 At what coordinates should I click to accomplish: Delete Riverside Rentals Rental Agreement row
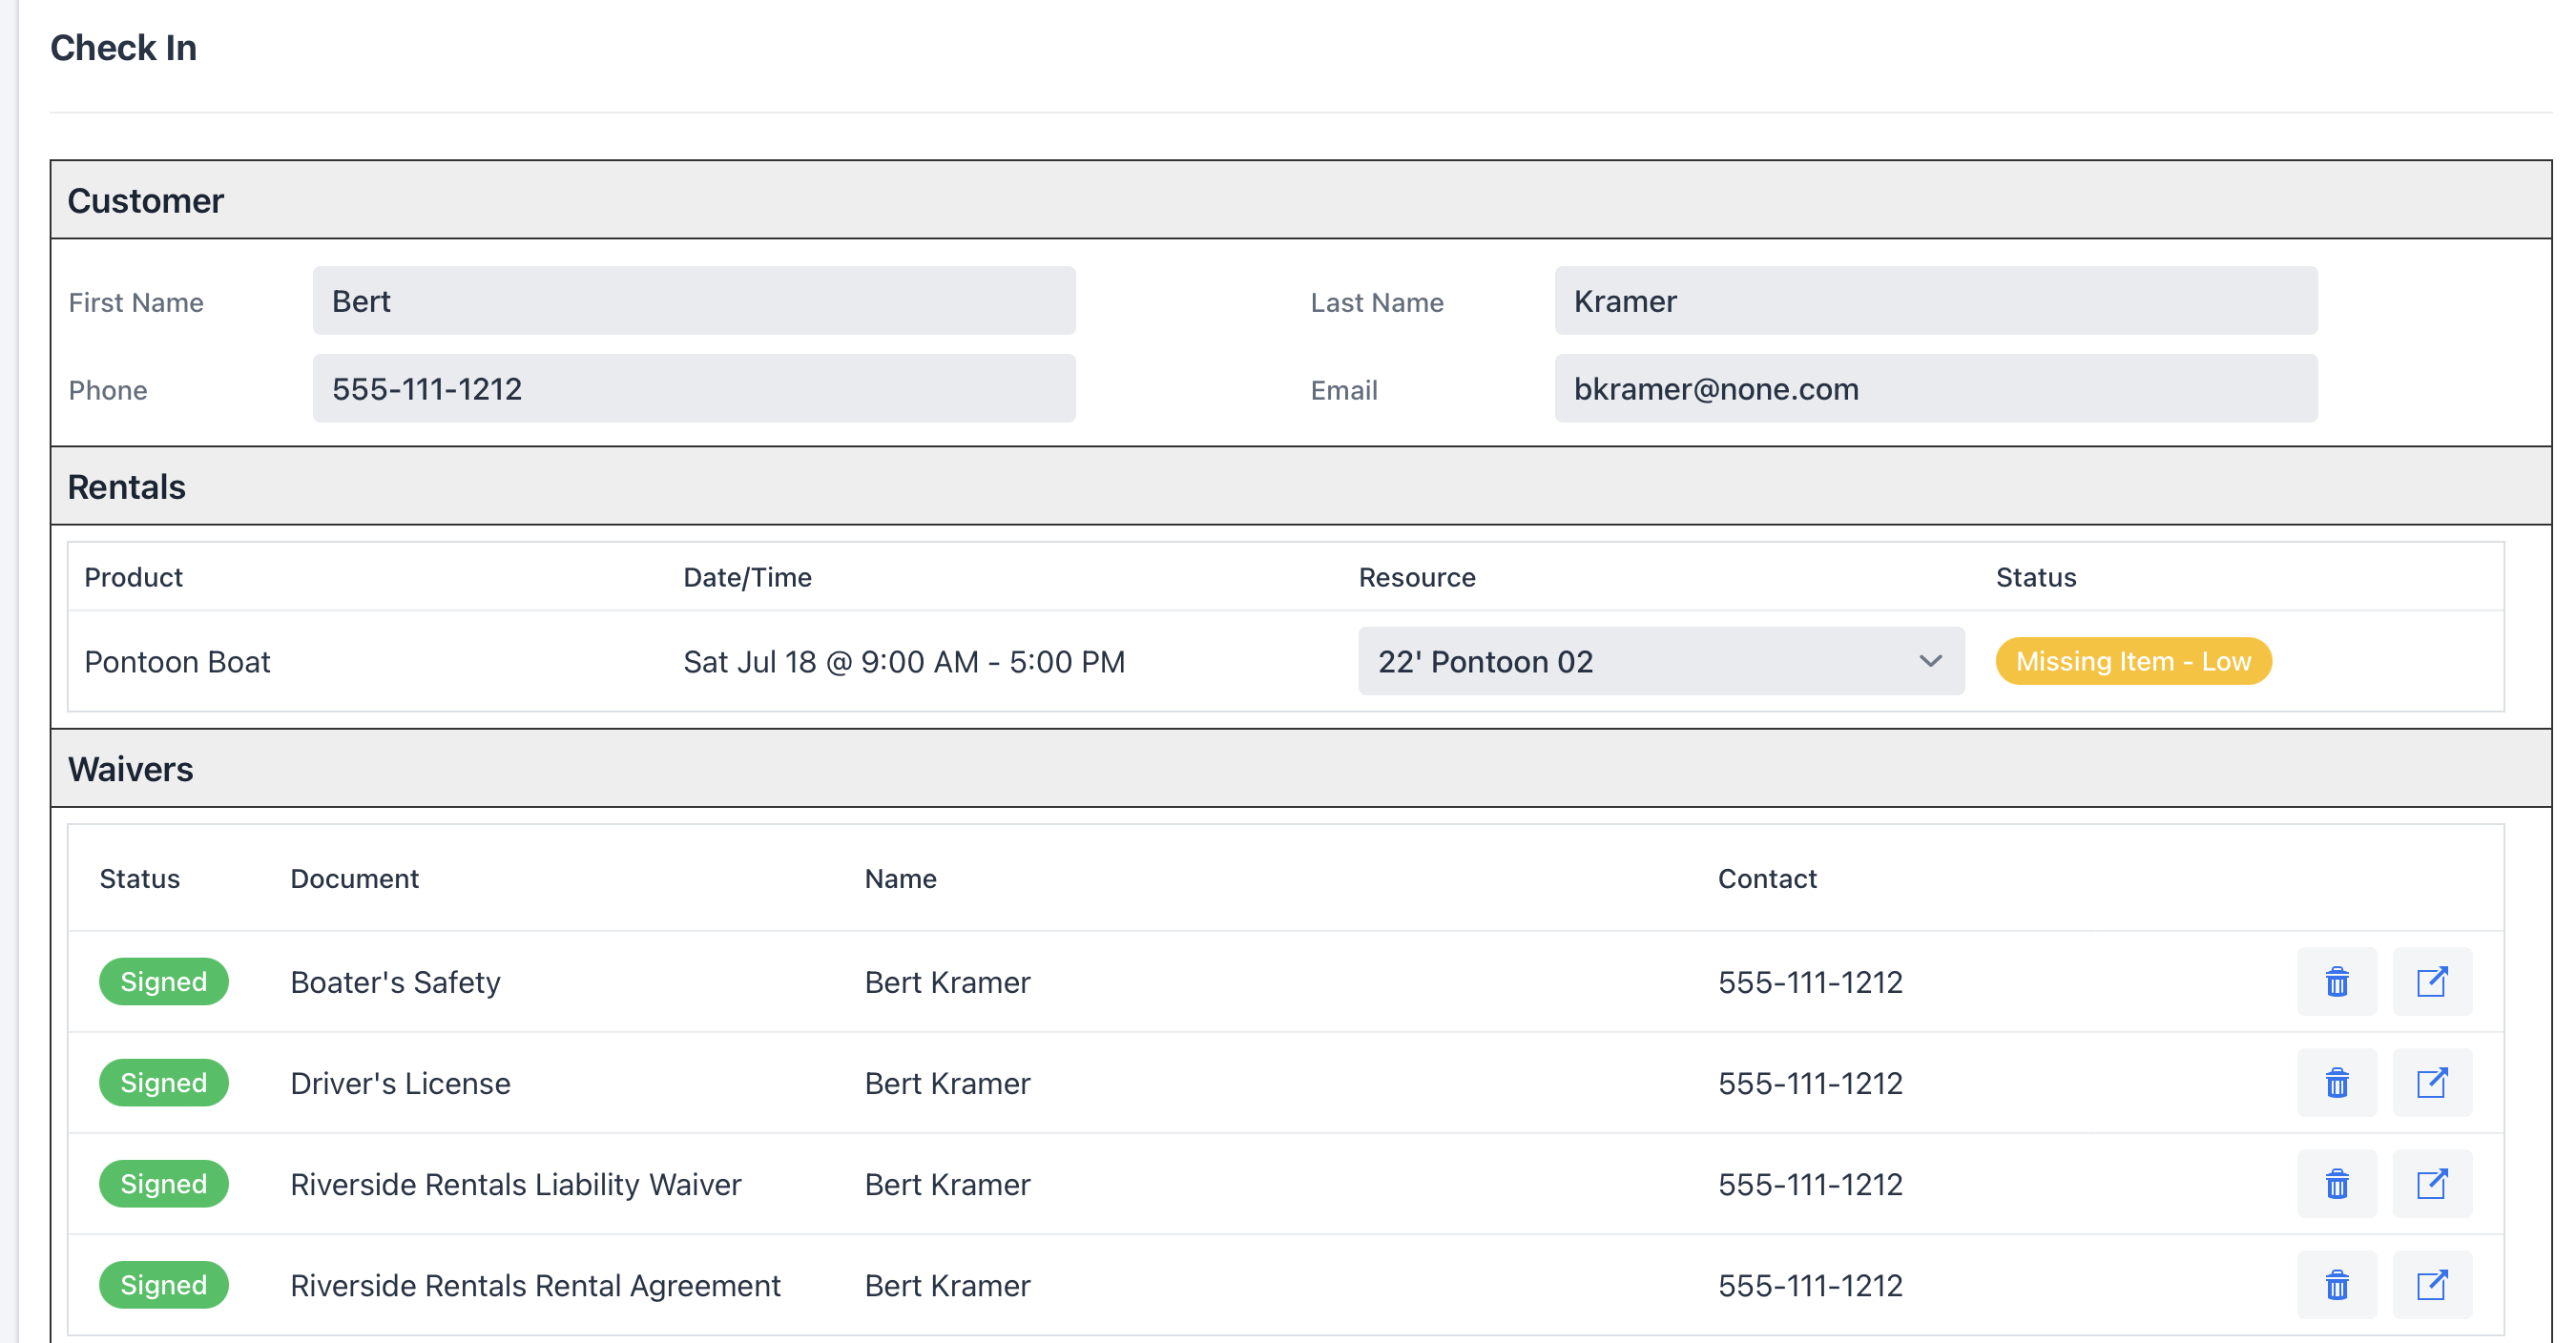point(2336,1285)
